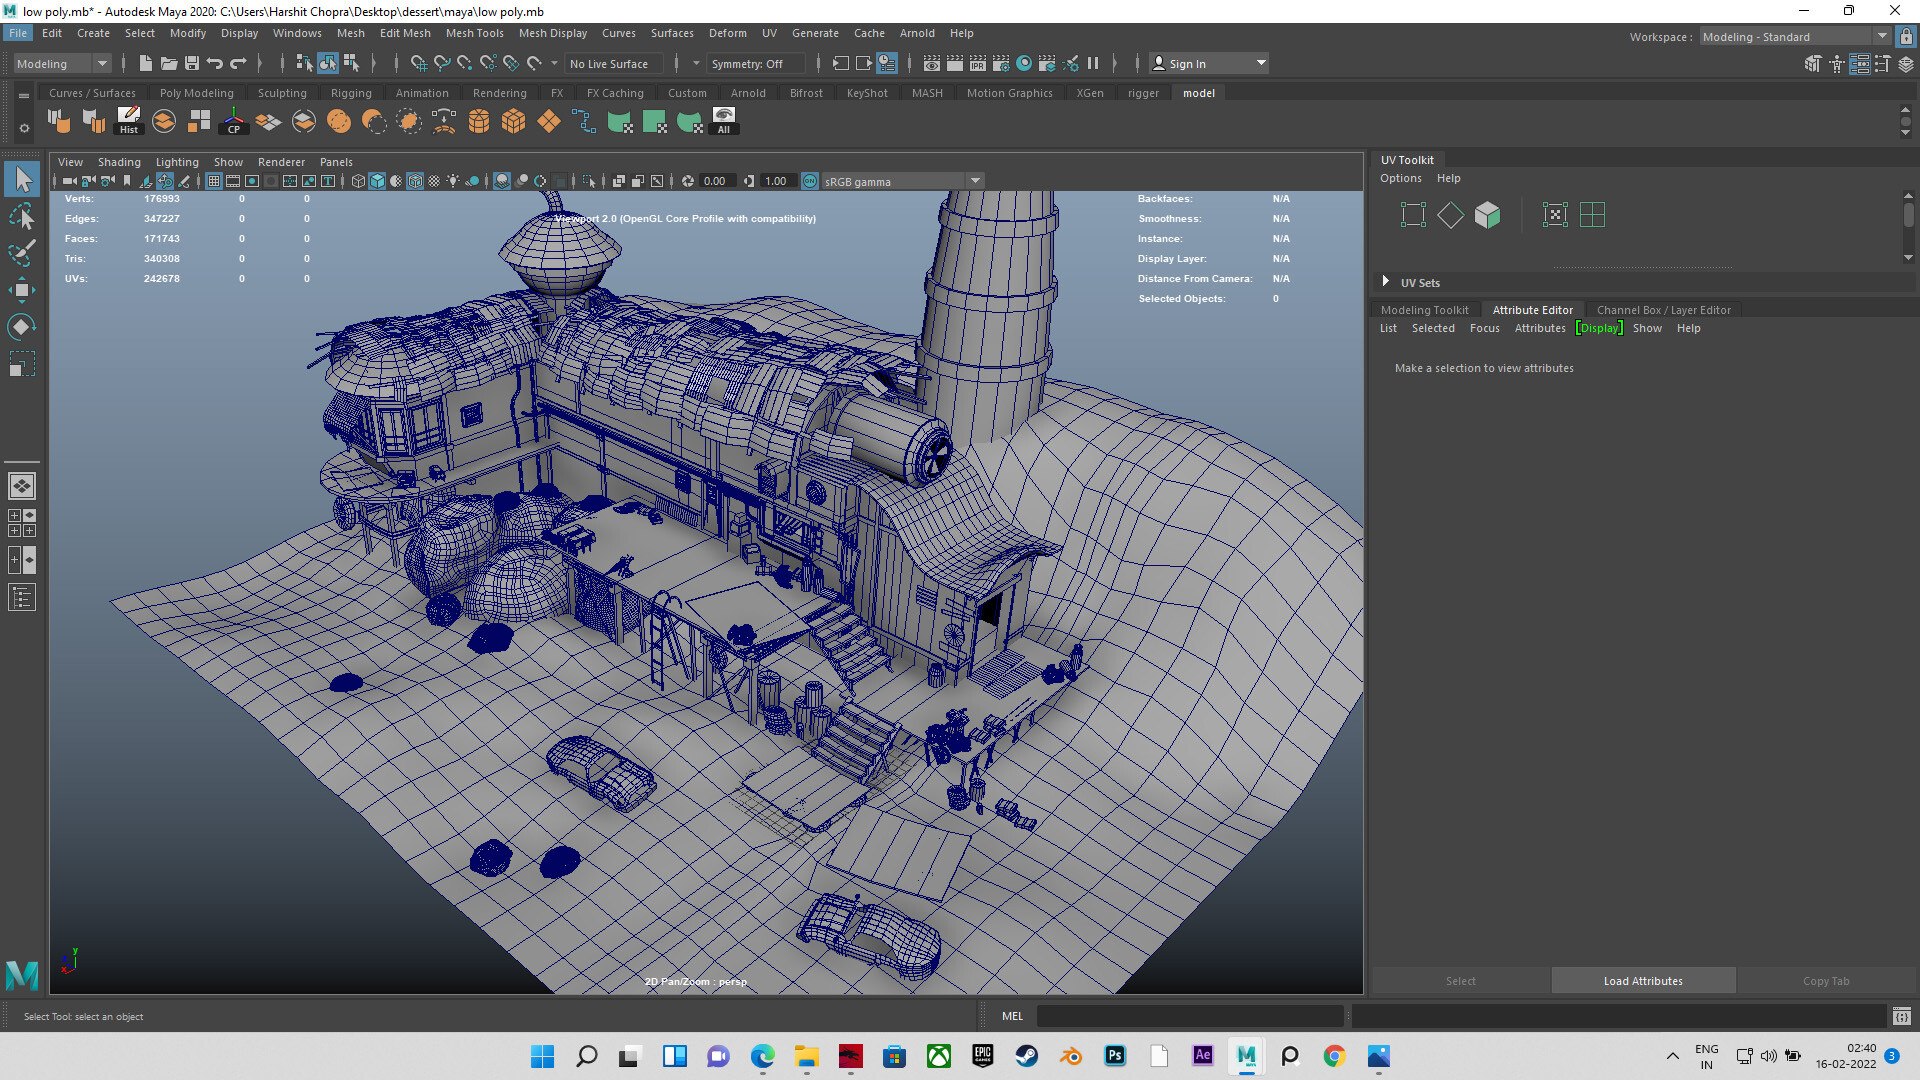Click the MEL command input field
This screenshot has width=1920, height=1080.
[1190, 1016]
